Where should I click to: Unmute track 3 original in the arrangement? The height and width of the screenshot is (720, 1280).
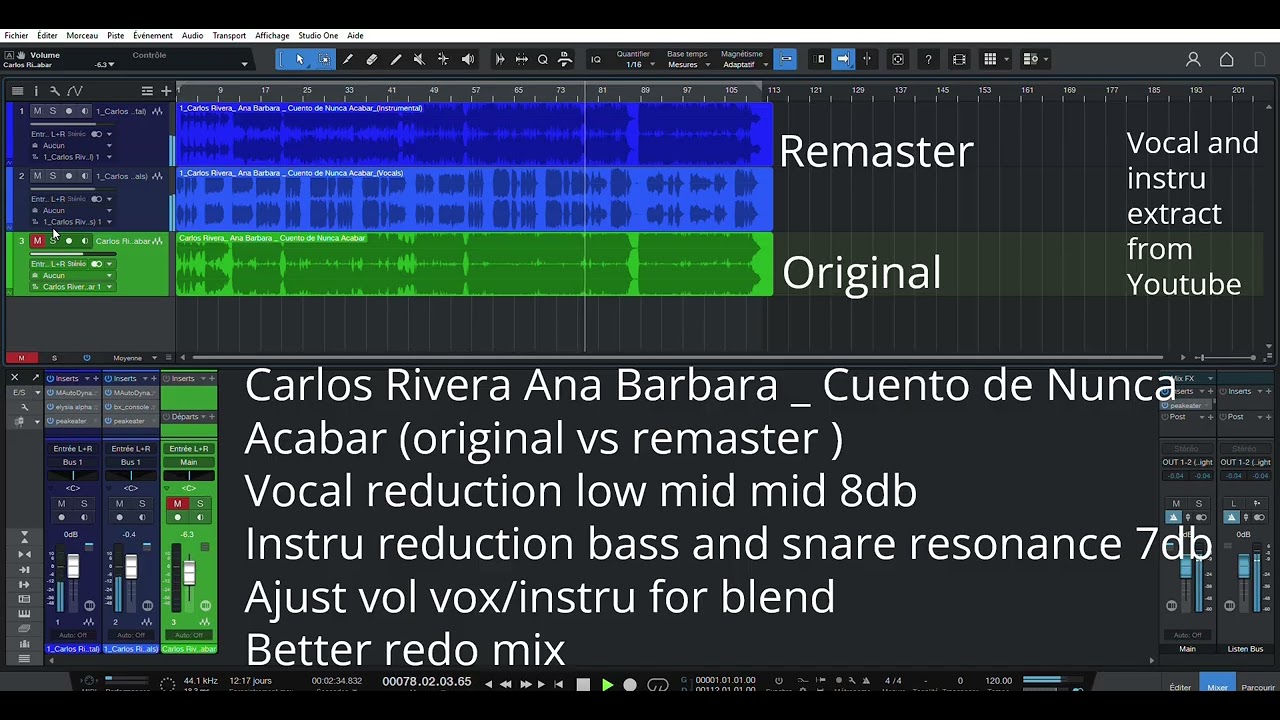click(x=38, y=241)
